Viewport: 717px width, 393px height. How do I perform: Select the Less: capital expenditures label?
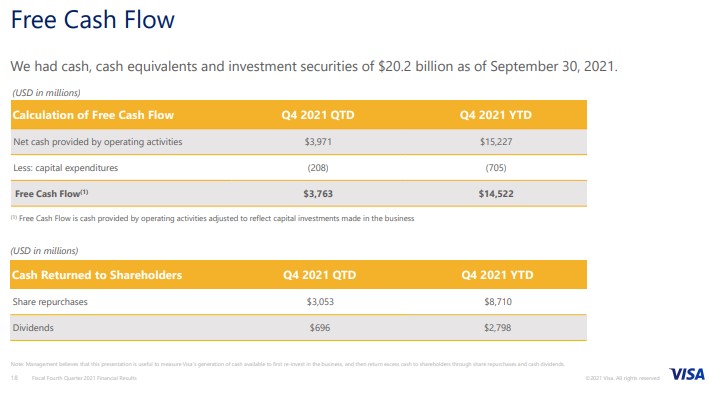coord(65,168)
